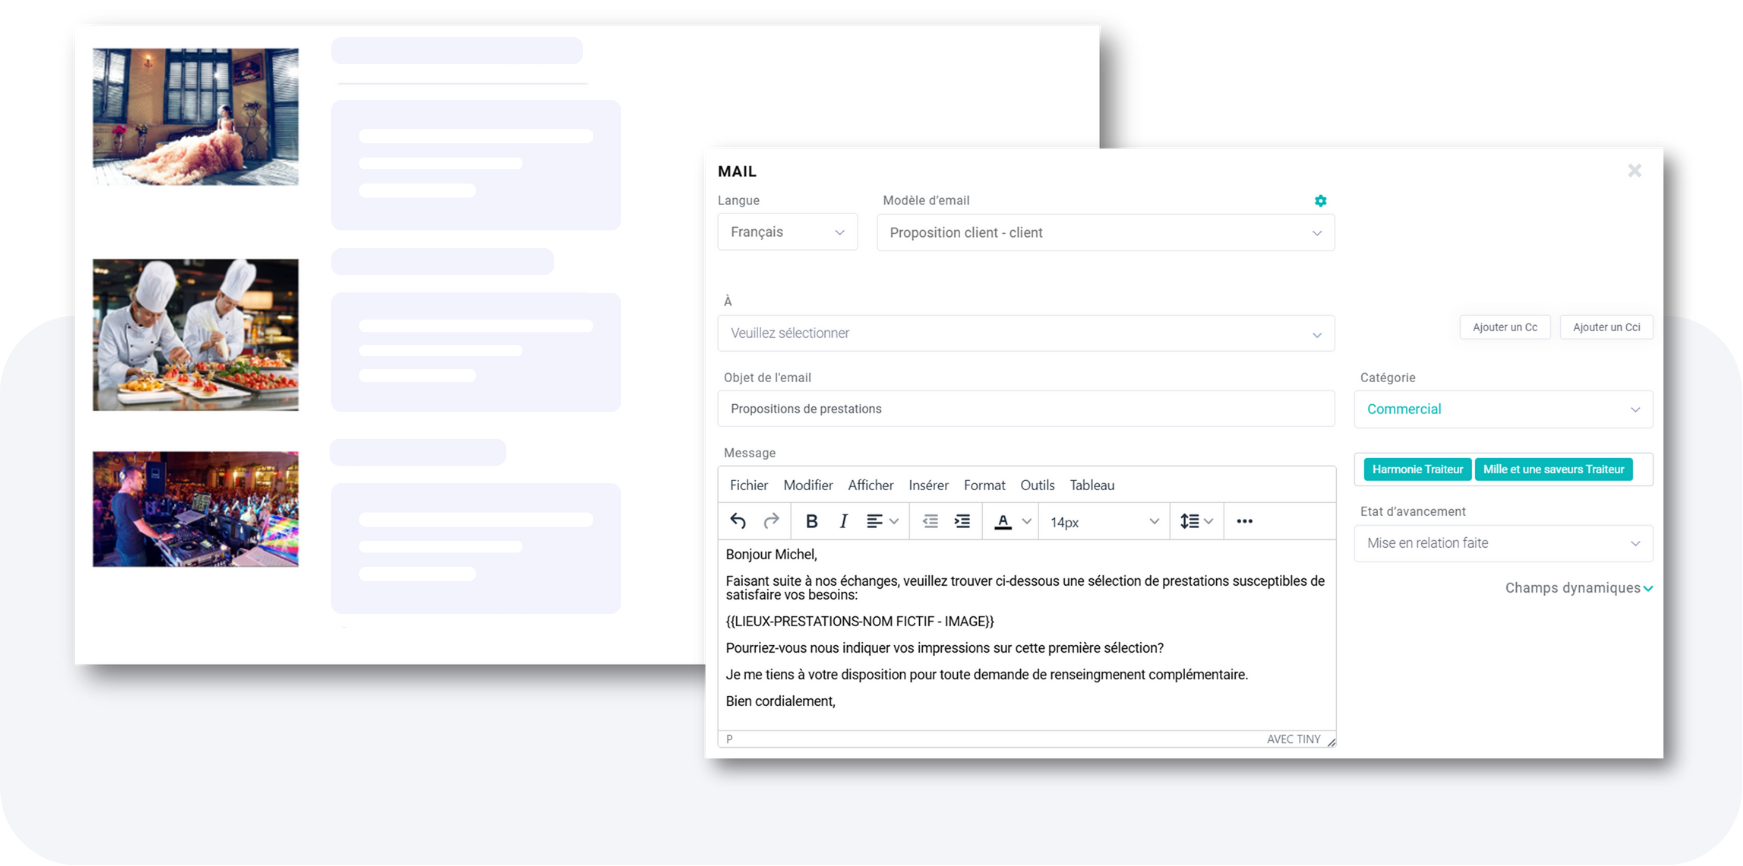Click the 'Pourriez-vous nous indiquer' sentence
Screen dimensions: 1743x866
click(945, 648)
